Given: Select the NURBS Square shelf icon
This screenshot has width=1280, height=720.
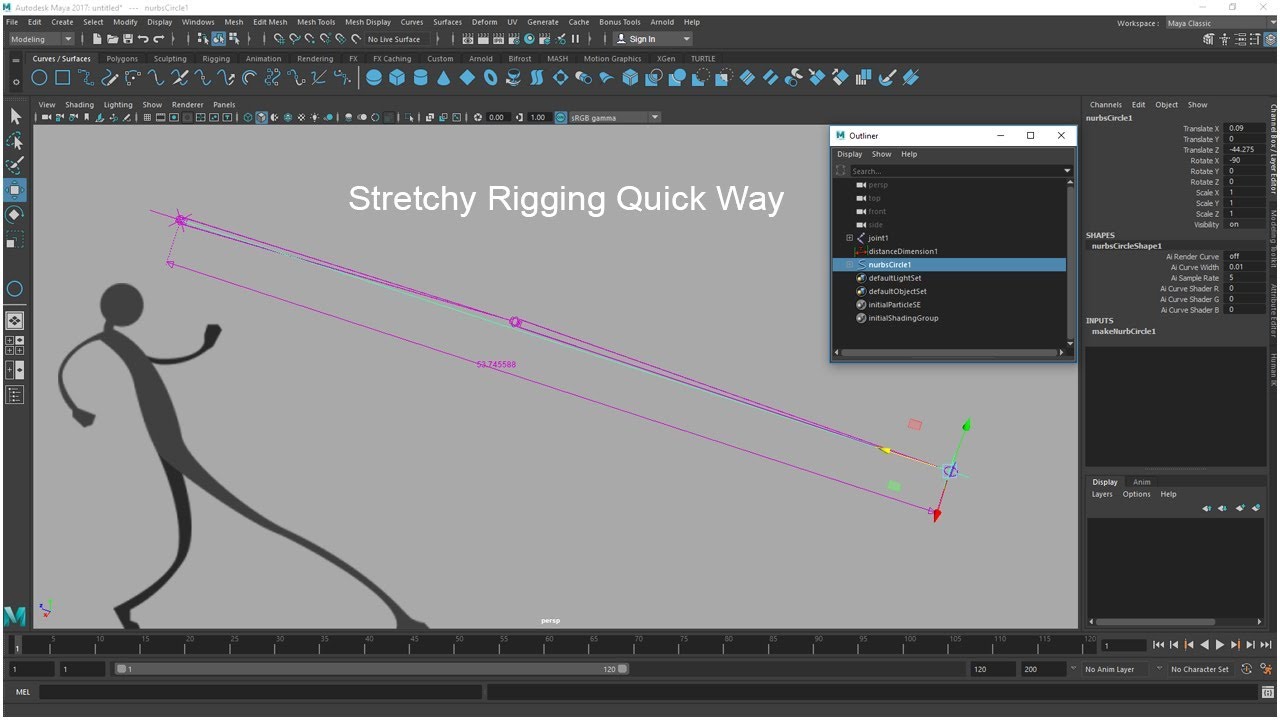Looking at the screenshot, I should coord(62,78).
